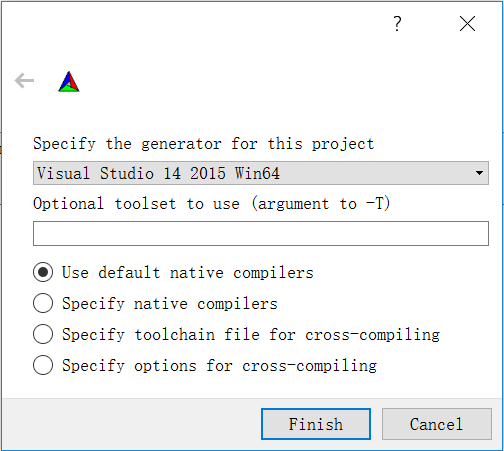Click the 'toolchain file for cross-compiling' label text
This screenshot has height=451, width=504.
(x=287, y=335)
